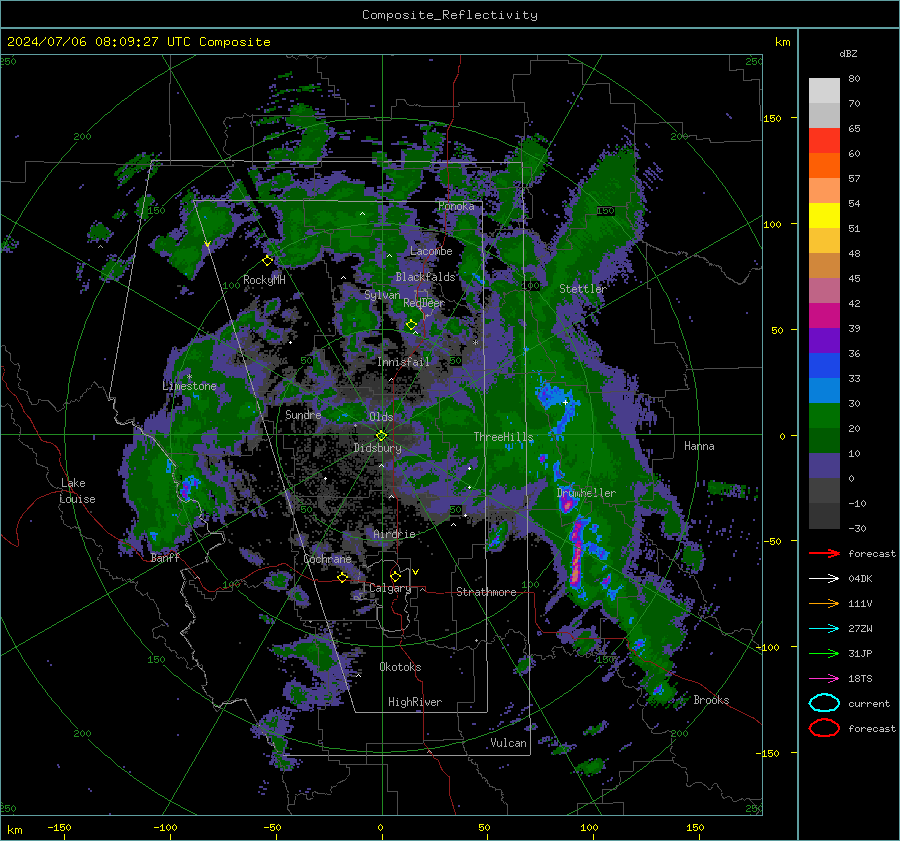Click the Lacombe label
900x841 pixels.
click(x=431, y=251)
